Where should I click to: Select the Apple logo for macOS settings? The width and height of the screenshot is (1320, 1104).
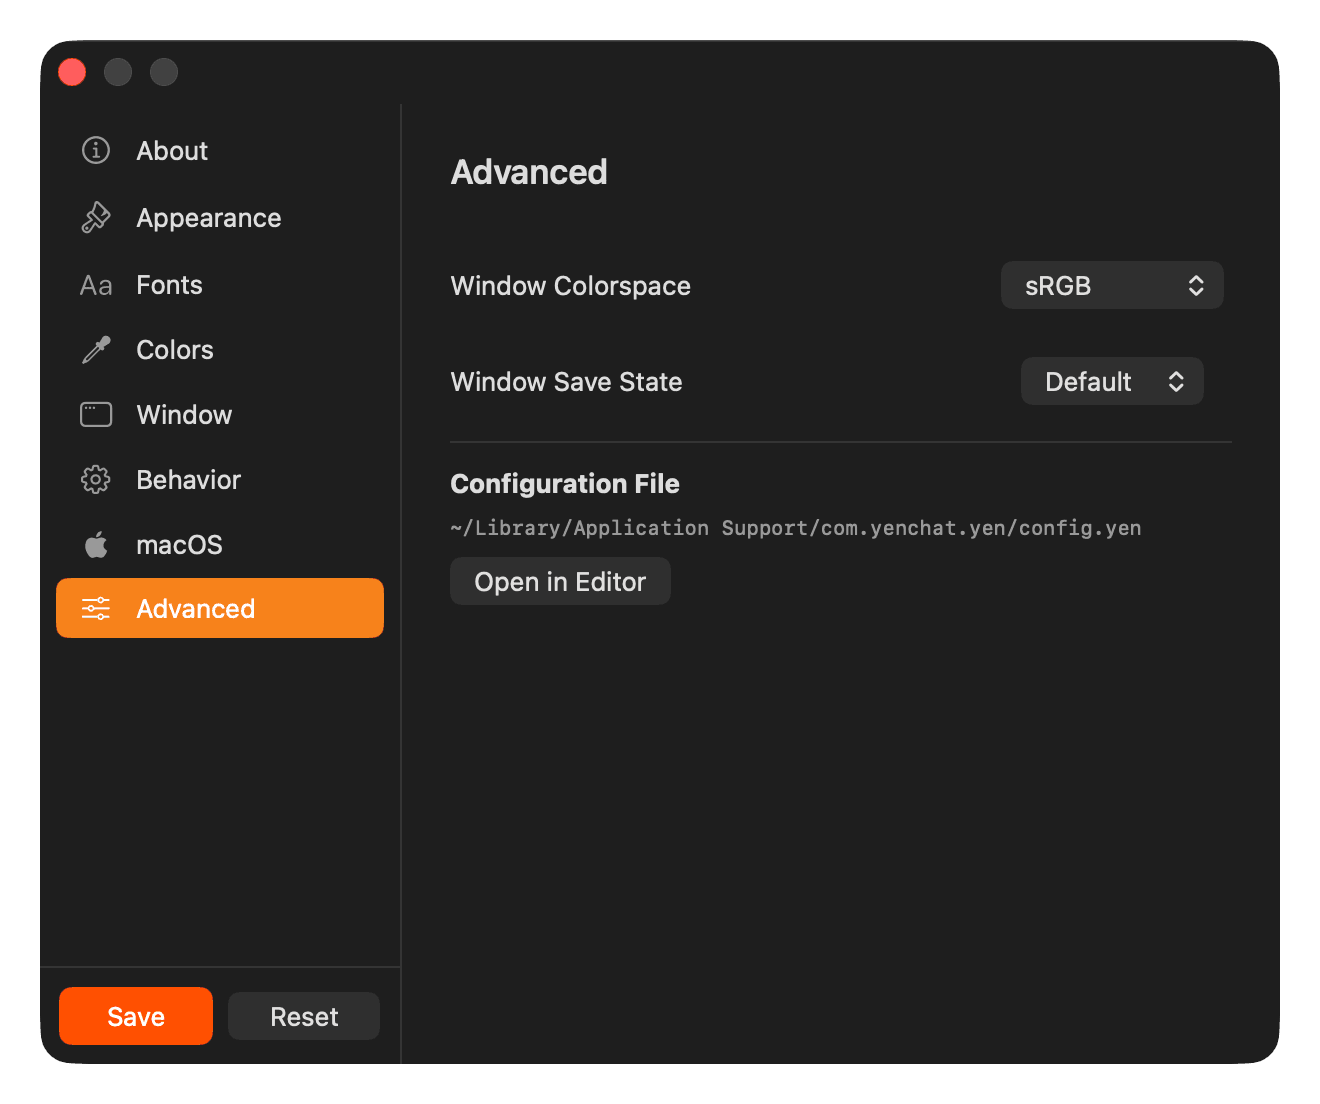[95, 544]
